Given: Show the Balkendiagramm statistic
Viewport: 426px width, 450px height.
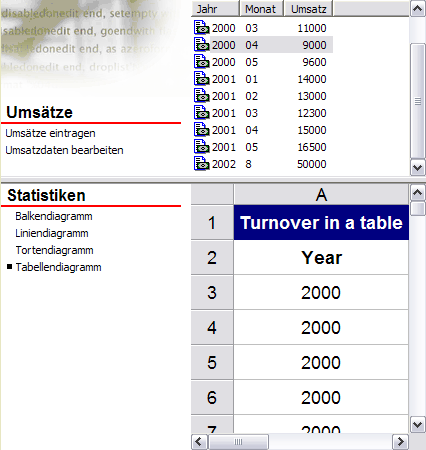Looking at the screenshot, I should click(x=54, y=216).
